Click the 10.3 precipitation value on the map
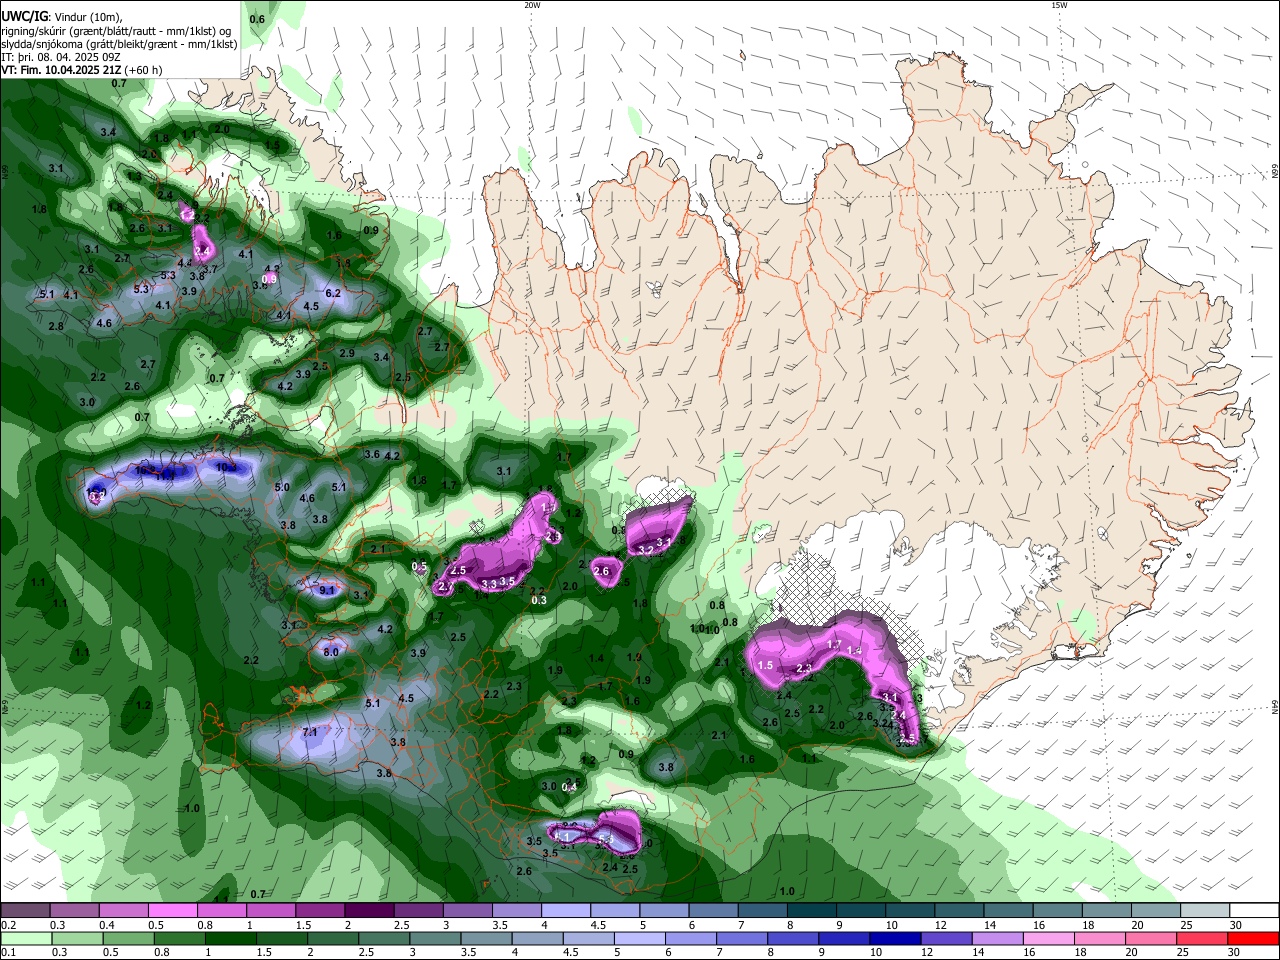Image resolution: width=1280 pixels, height=960 pixels. click(227, 467)
